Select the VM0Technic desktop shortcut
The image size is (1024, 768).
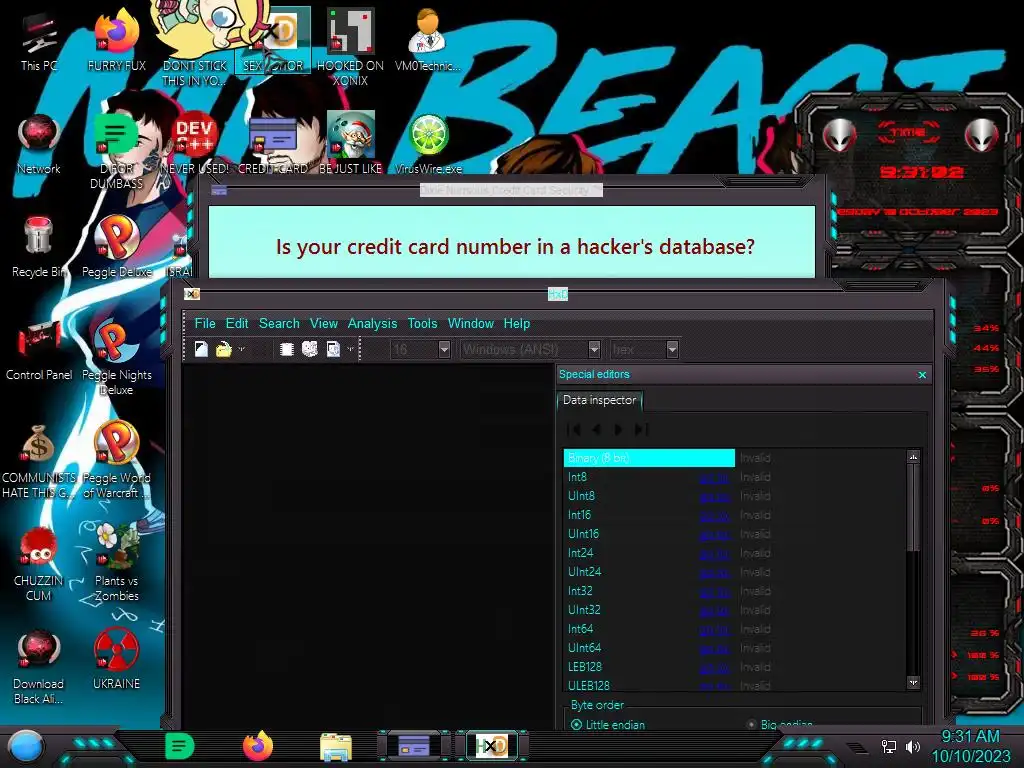[427, 40]
